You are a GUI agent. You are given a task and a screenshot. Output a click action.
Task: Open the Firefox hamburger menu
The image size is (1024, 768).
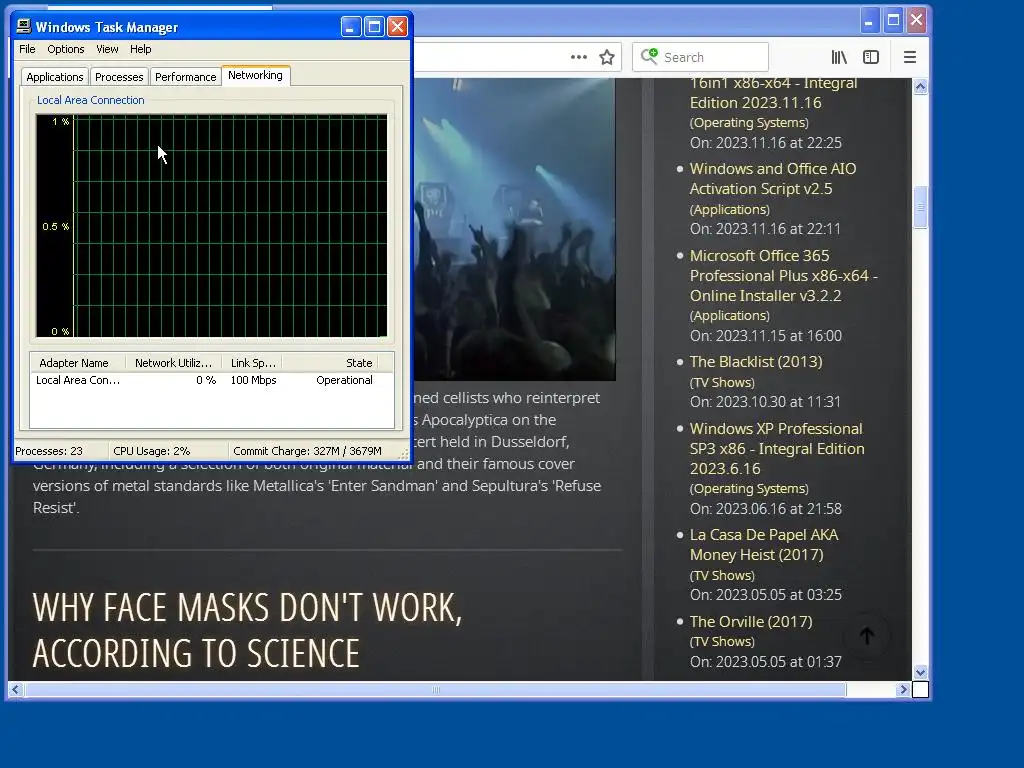tap(910, 57)
